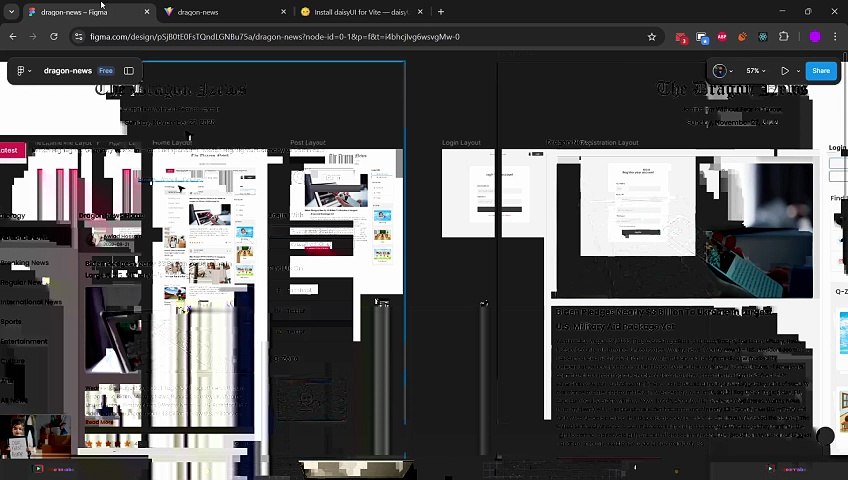Screen dimensions: 848x480
Task: Click the blue Share button
Action: point(820,71)
